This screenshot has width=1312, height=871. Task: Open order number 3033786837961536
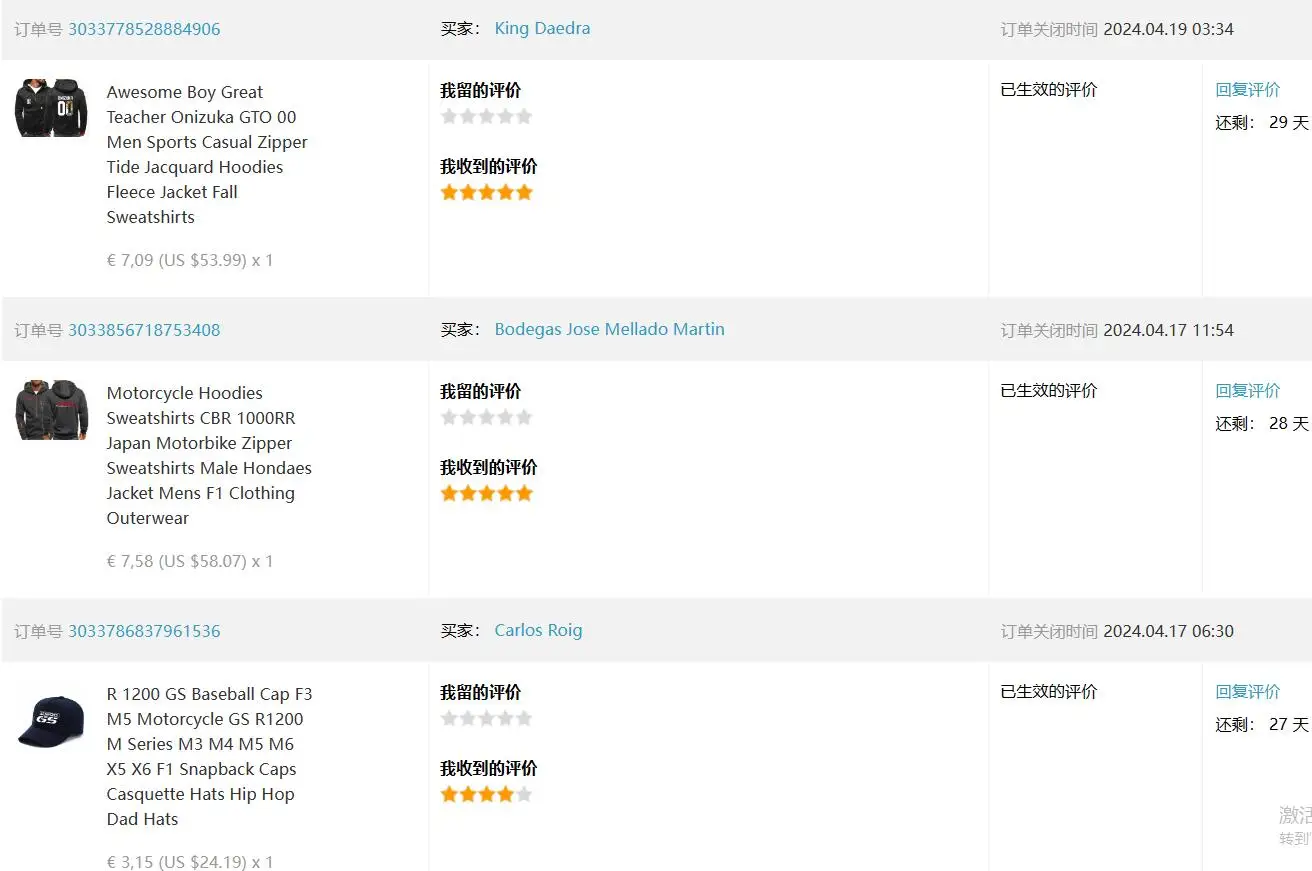tap(144, 631)
